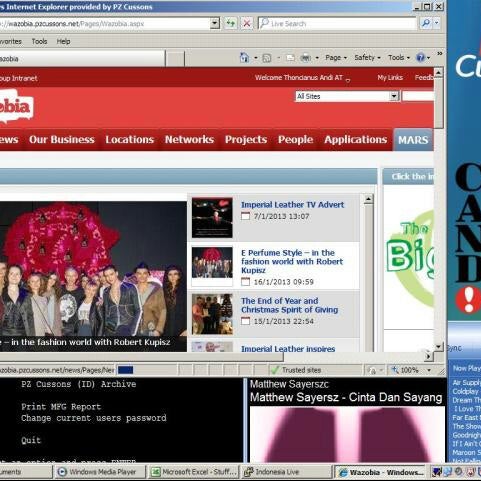Click the RSS feeds icon
The width and height of the screenshot is (481, 481).
tap(267, 58)
